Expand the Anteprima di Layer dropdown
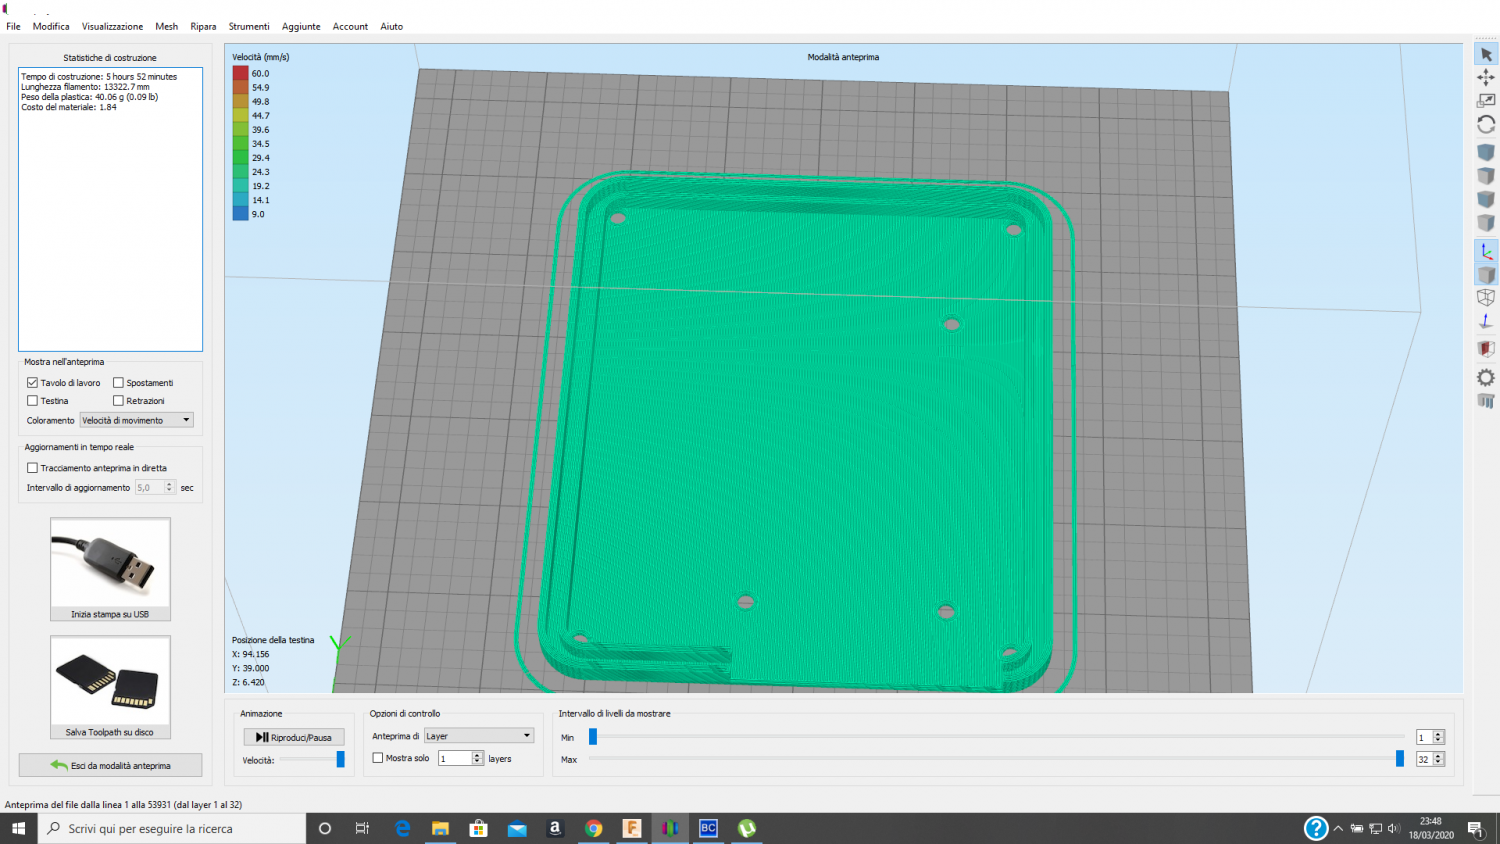The height and width of the screenshot is (844, 1500). [479, 736]
